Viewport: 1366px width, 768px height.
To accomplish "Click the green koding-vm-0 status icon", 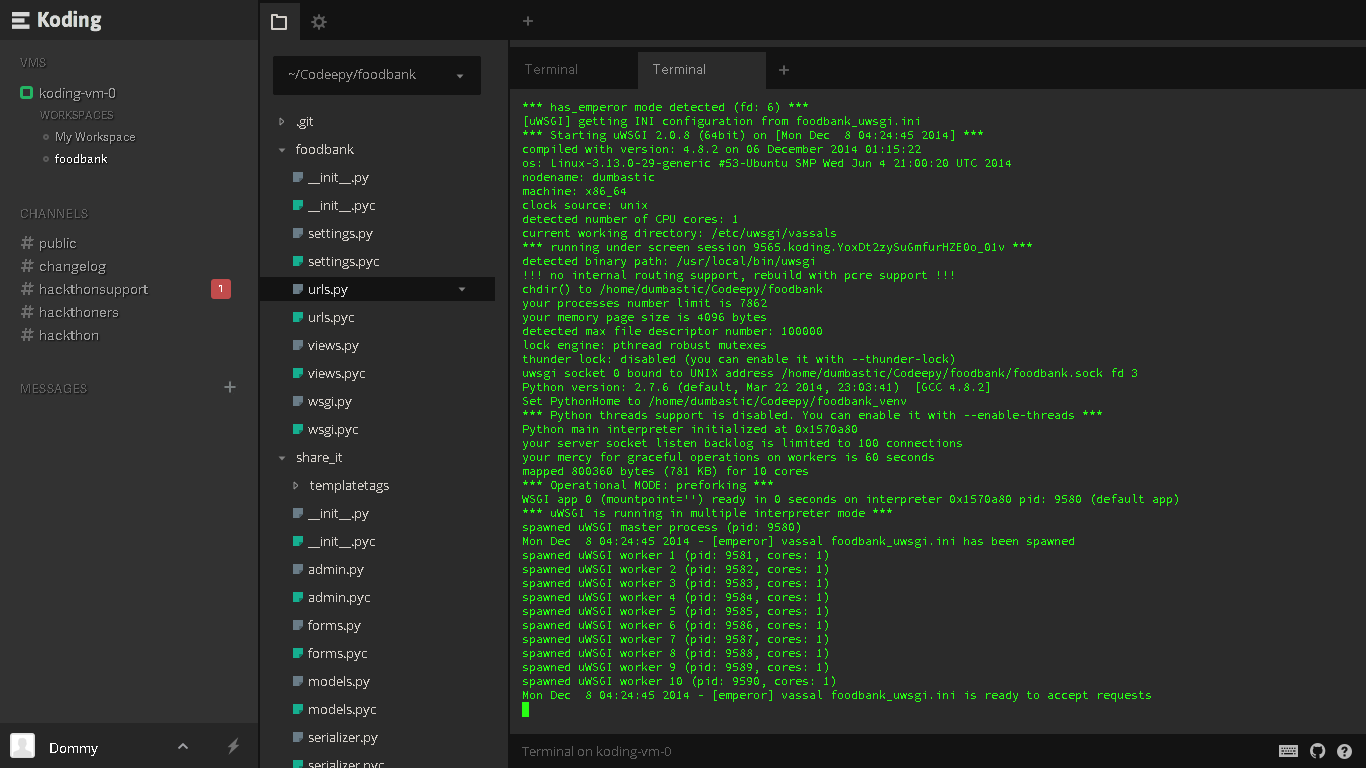I will (x=27, y=93).
